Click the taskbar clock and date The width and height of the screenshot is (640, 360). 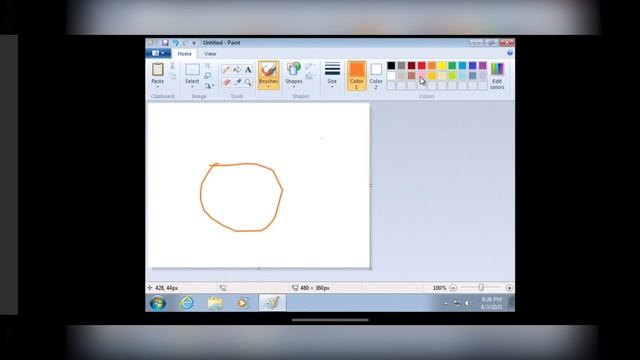tap(491, 303)
